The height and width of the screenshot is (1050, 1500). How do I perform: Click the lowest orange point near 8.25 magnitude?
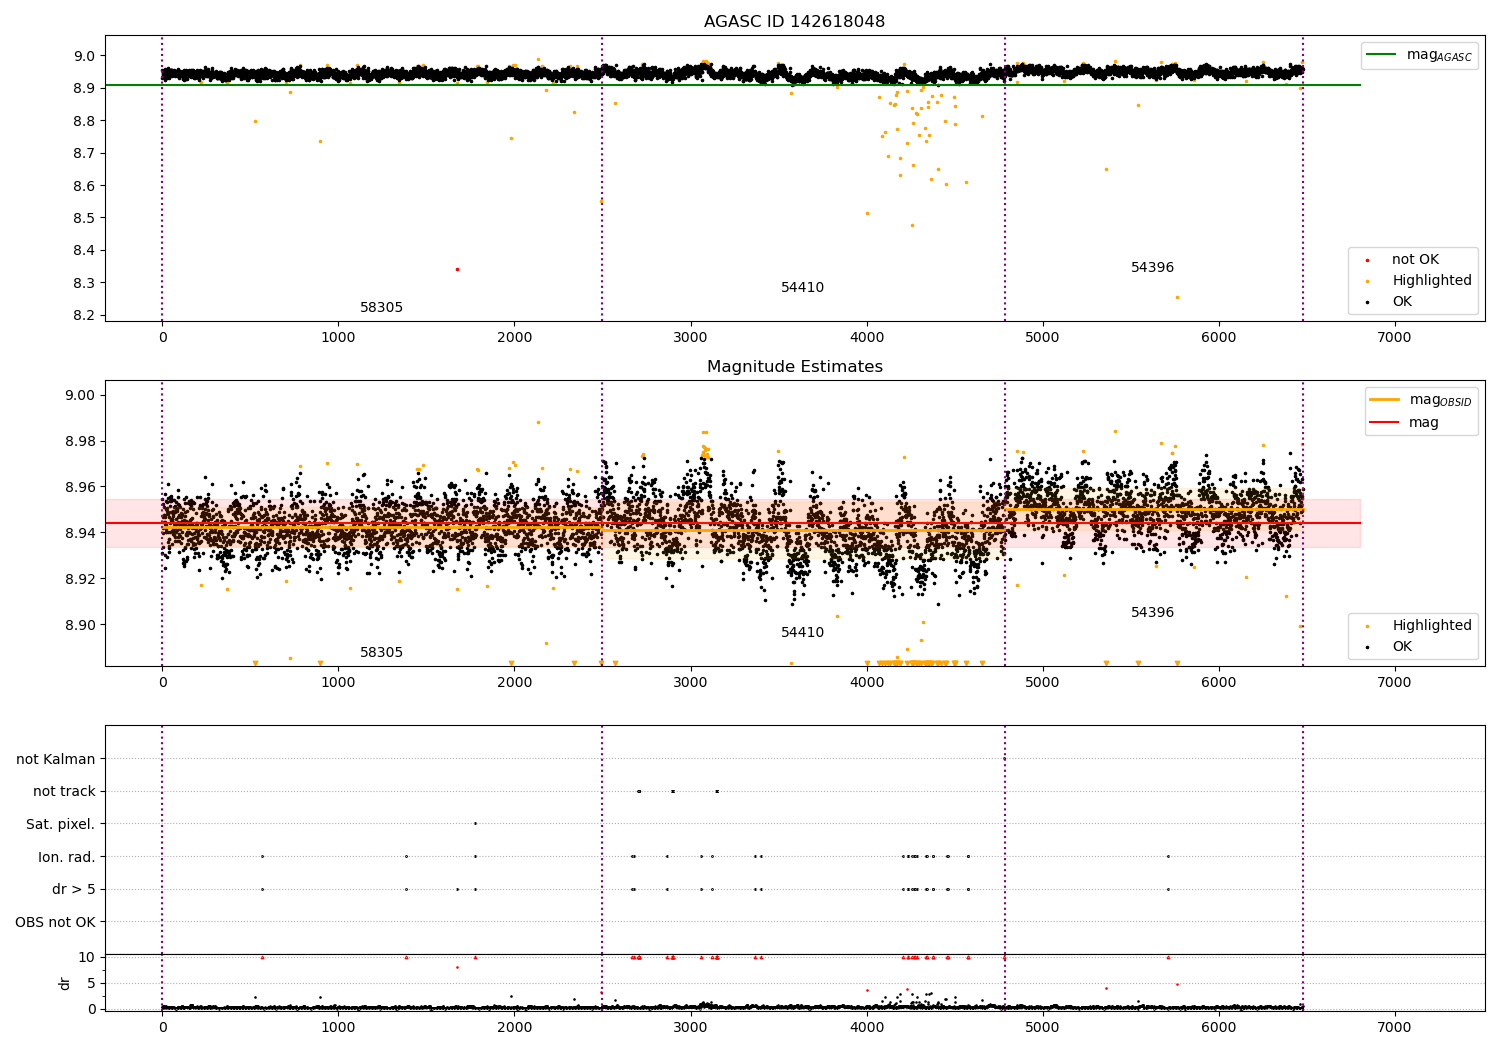tap(1177, 297)
